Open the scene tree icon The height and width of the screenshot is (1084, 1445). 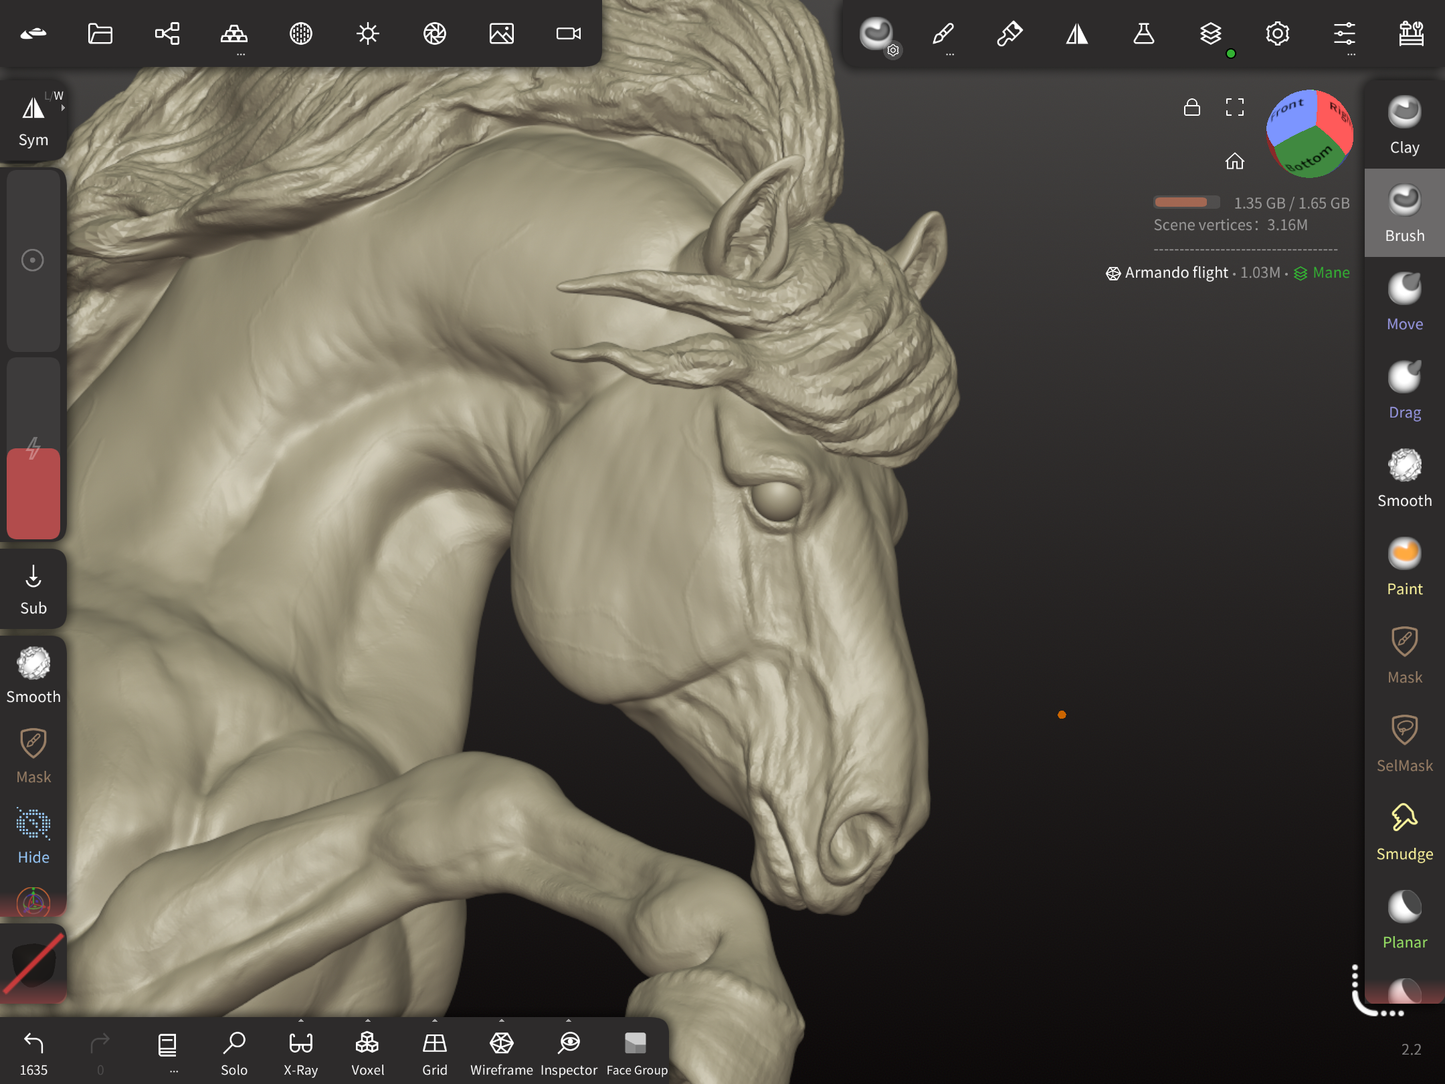pyautogui.click(x=167, y=34)
